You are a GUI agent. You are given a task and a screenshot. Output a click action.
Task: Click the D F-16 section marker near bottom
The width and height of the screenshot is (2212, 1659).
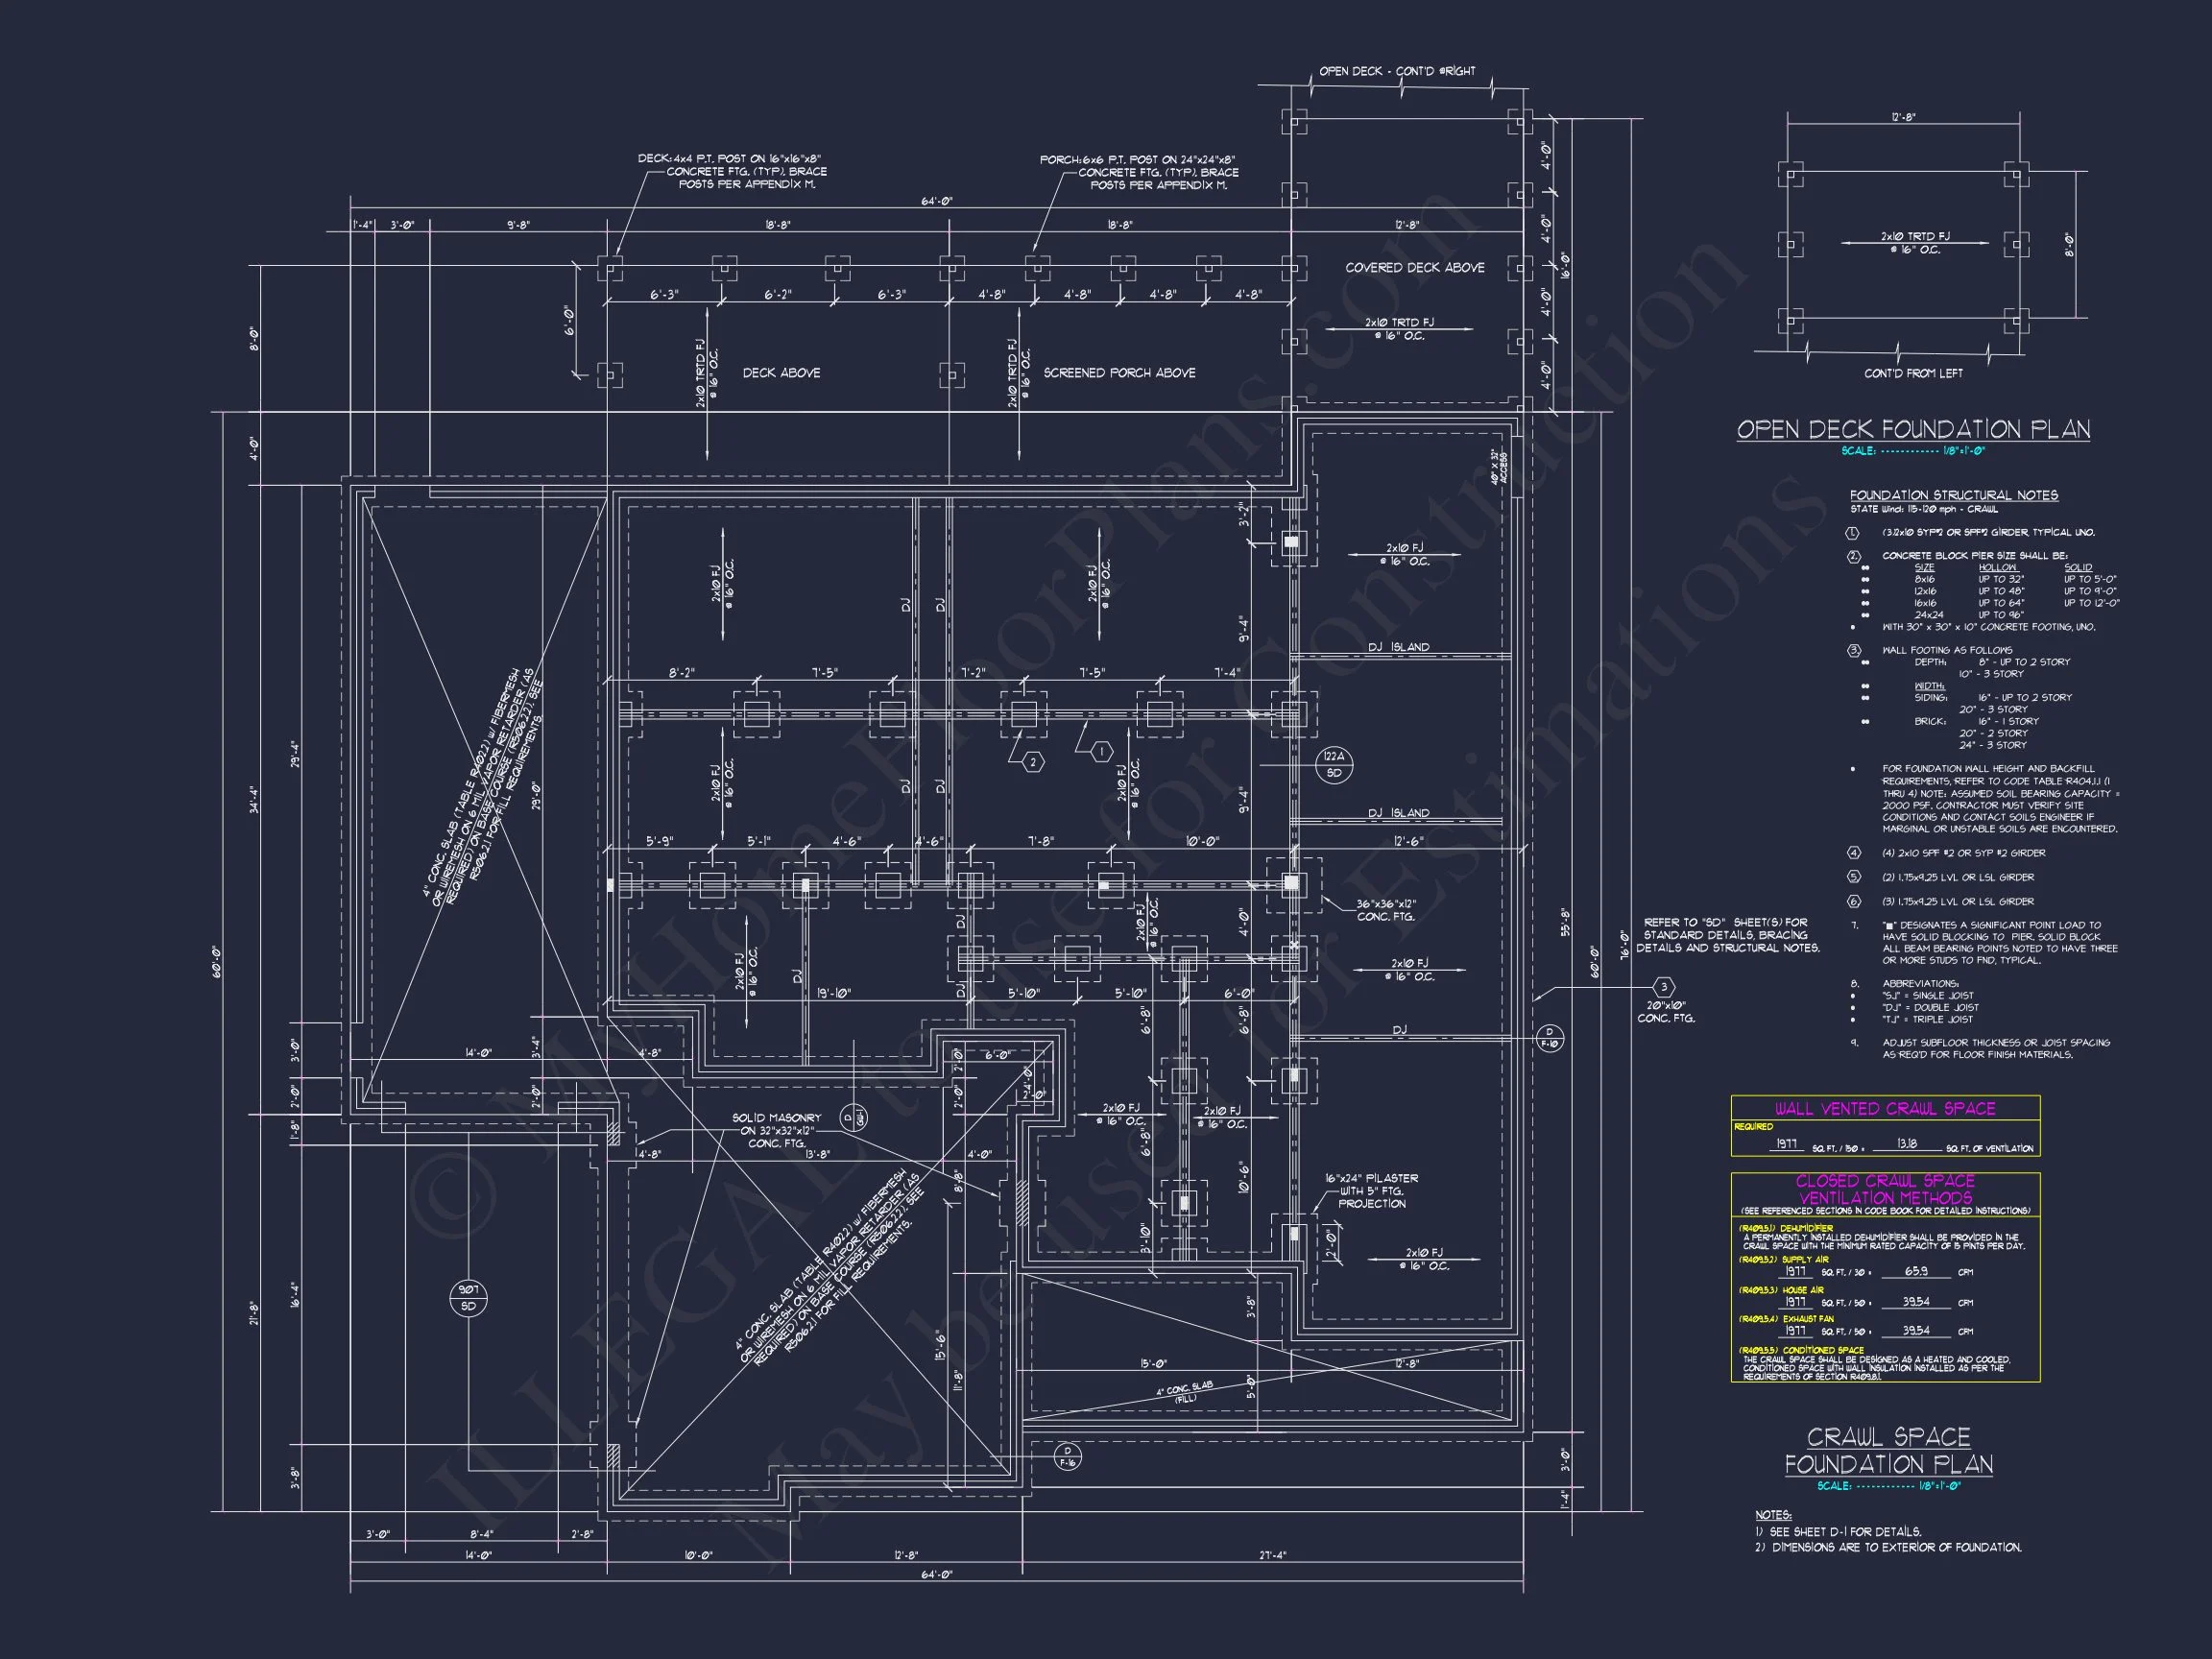point(1067,1456)
